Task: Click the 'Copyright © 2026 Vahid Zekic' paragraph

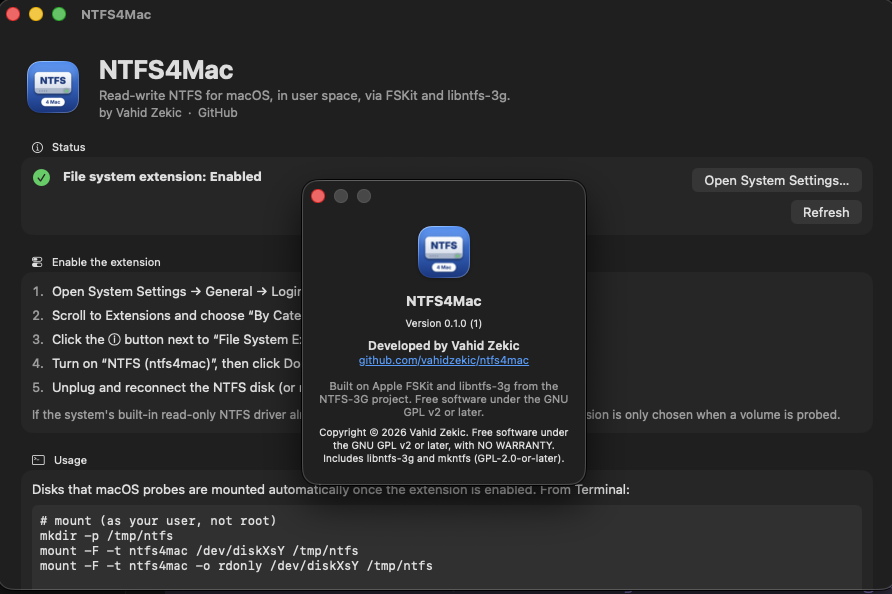Action: click(444, 446)
